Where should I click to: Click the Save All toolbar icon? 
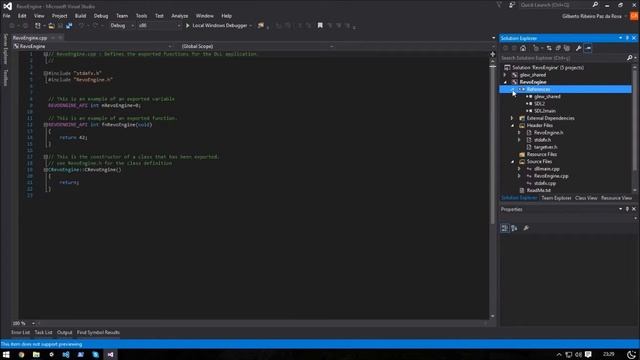69,25
